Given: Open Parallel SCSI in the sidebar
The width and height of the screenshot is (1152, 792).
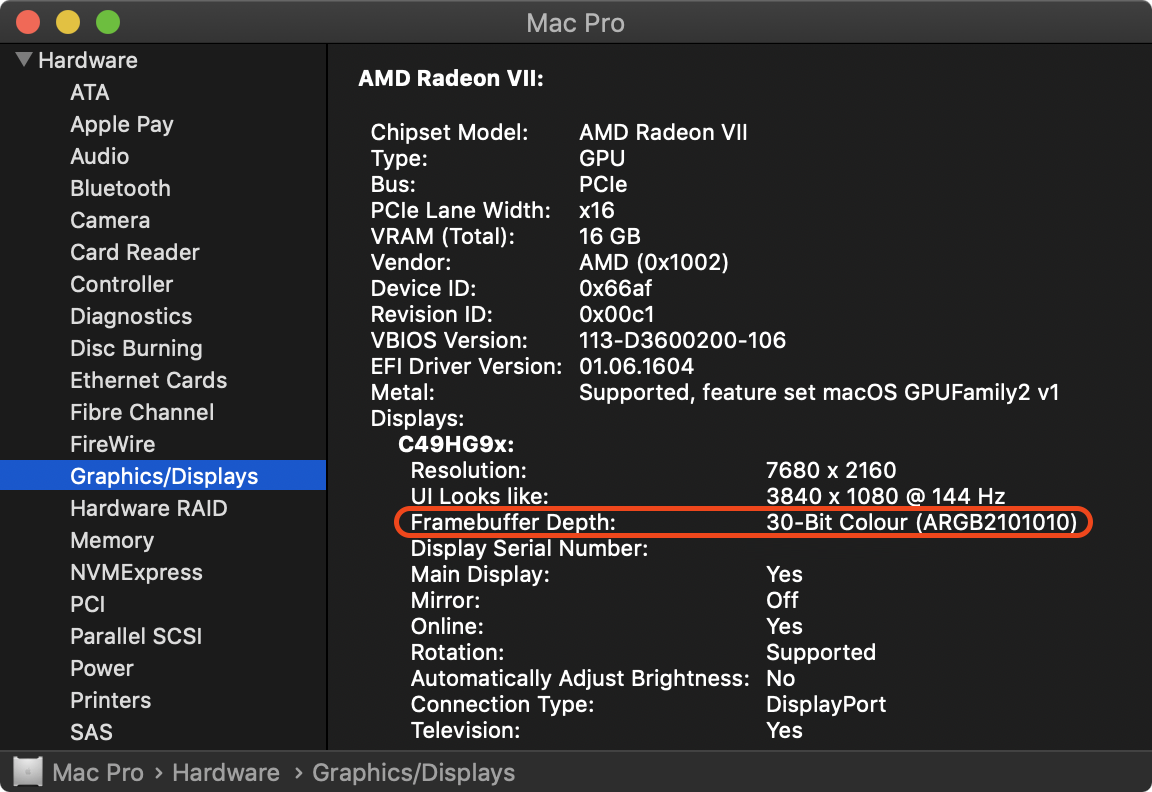Looking at the screenshot, I should click(x=137, y=636).
